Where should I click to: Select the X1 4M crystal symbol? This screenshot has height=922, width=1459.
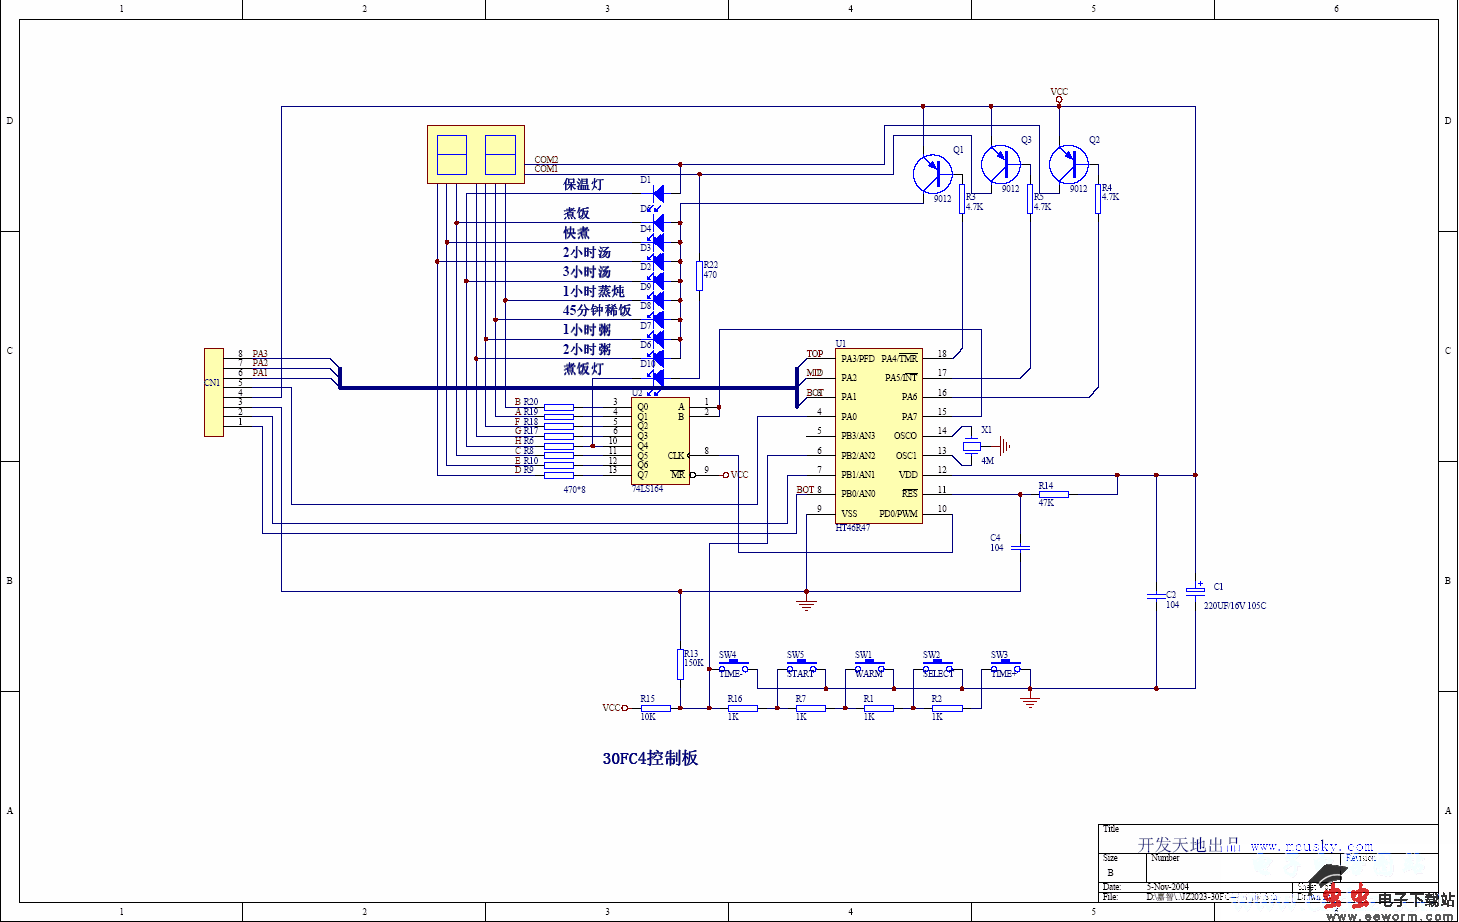(x=971, y=446)
